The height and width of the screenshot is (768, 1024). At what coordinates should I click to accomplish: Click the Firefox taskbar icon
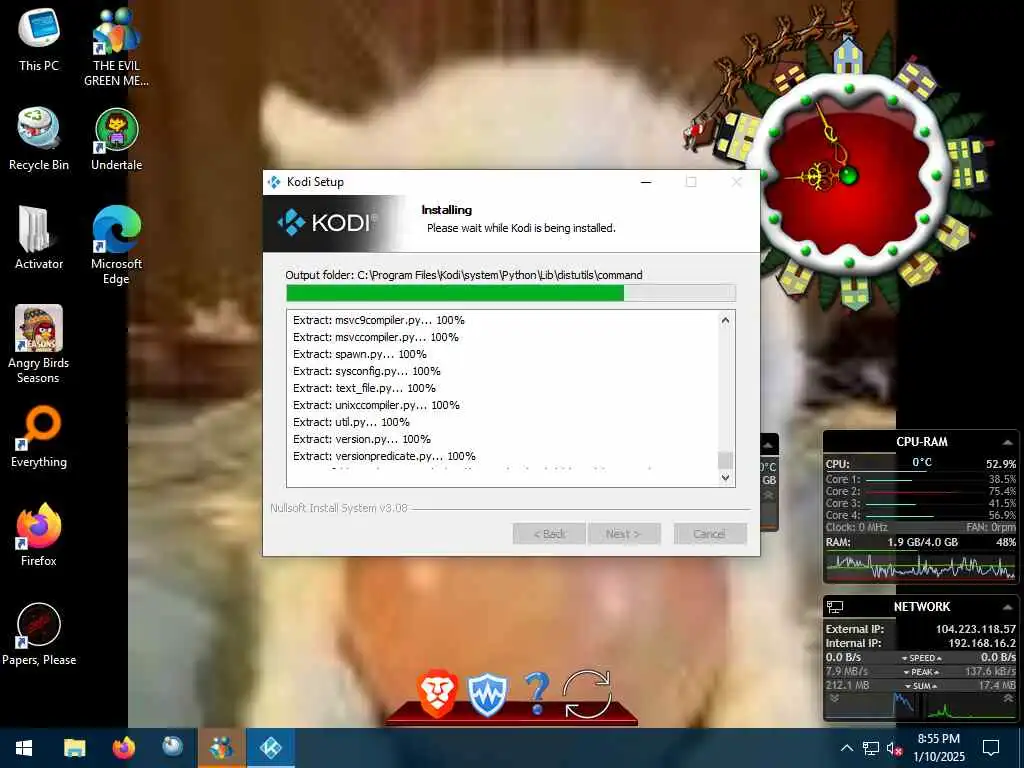123,748
